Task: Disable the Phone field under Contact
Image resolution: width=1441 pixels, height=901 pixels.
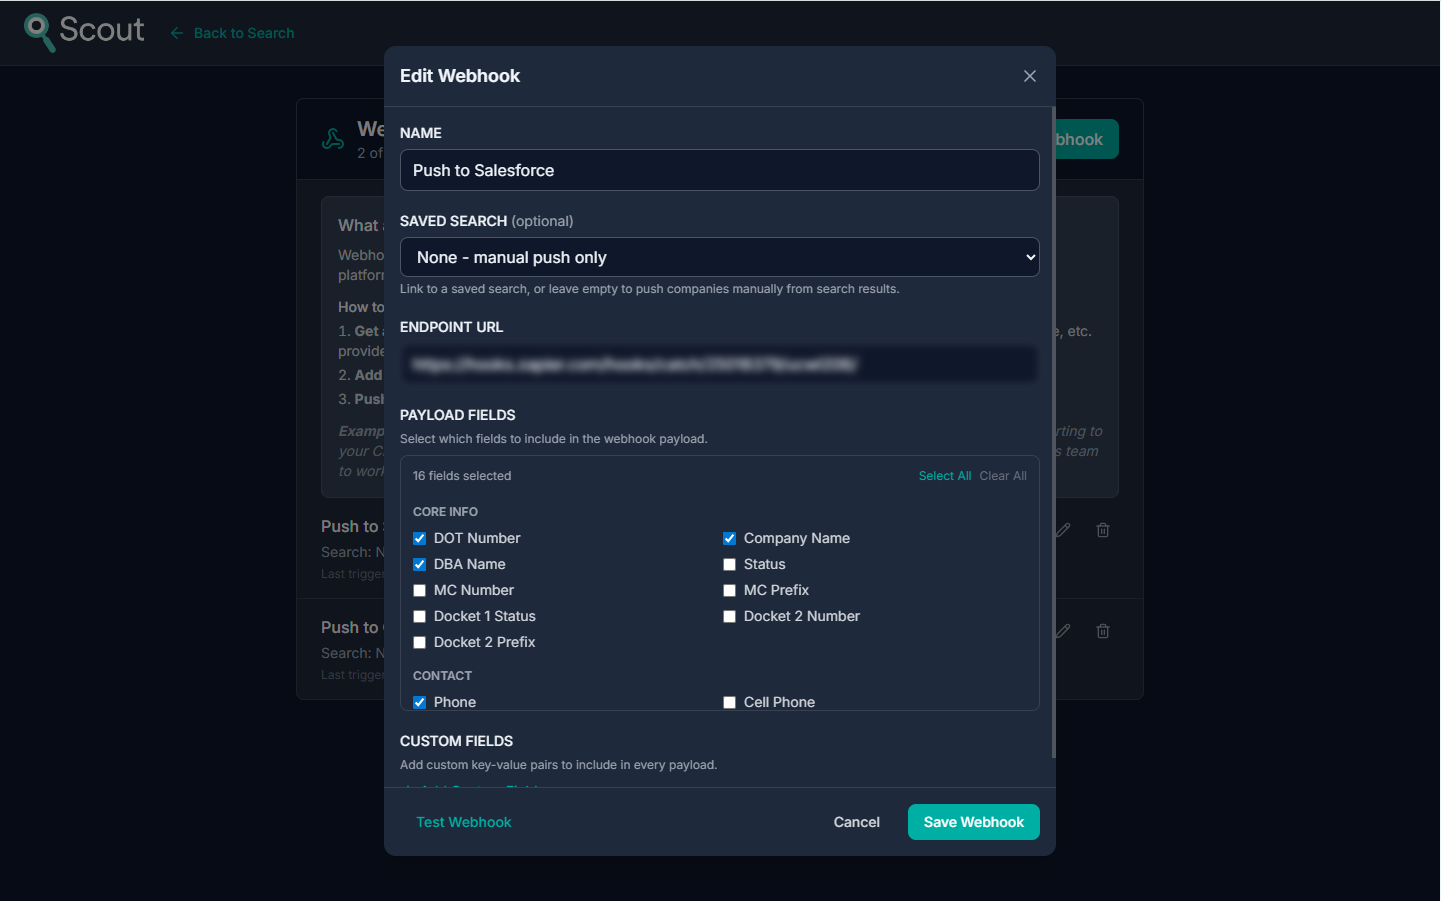Action: point(419,702)
